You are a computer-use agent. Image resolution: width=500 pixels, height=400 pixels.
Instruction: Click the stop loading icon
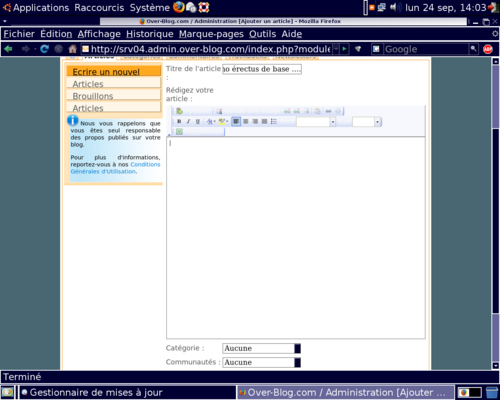(x=59, y=49)
